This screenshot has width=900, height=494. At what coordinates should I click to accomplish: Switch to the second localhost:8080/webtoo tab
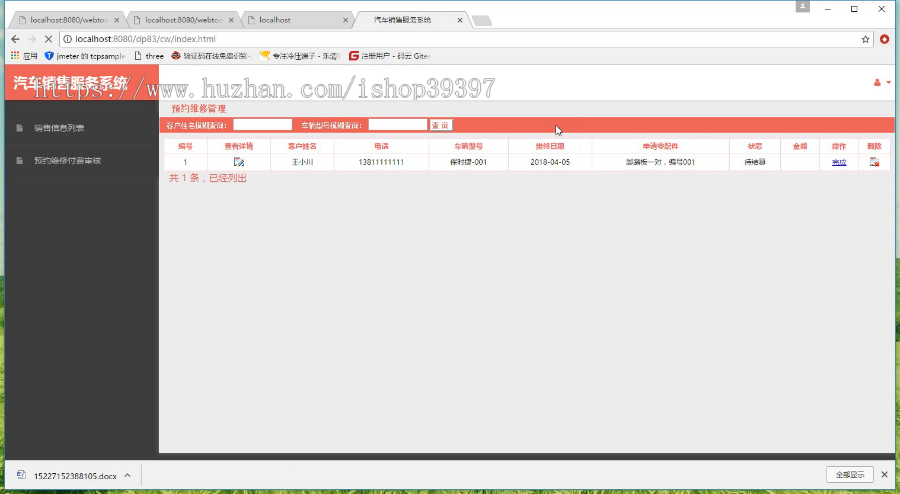click(183, 20)
